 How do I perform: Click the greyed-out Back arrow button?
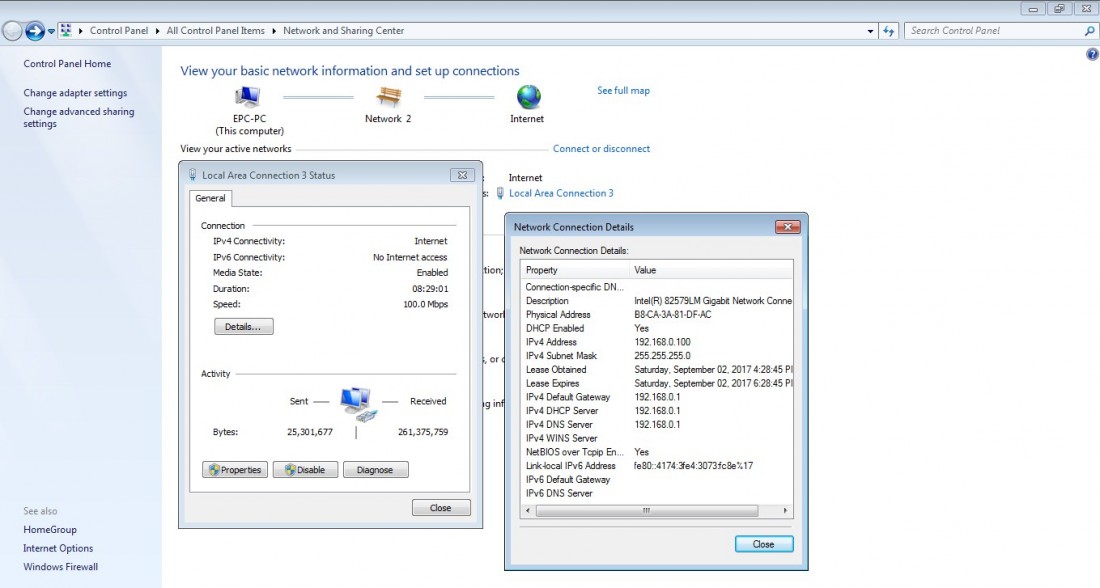pos(13,31)
